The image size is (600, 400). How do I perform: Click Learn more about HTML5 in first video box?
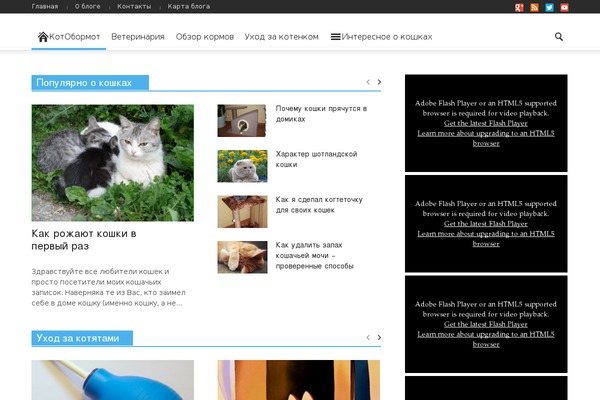486,138
